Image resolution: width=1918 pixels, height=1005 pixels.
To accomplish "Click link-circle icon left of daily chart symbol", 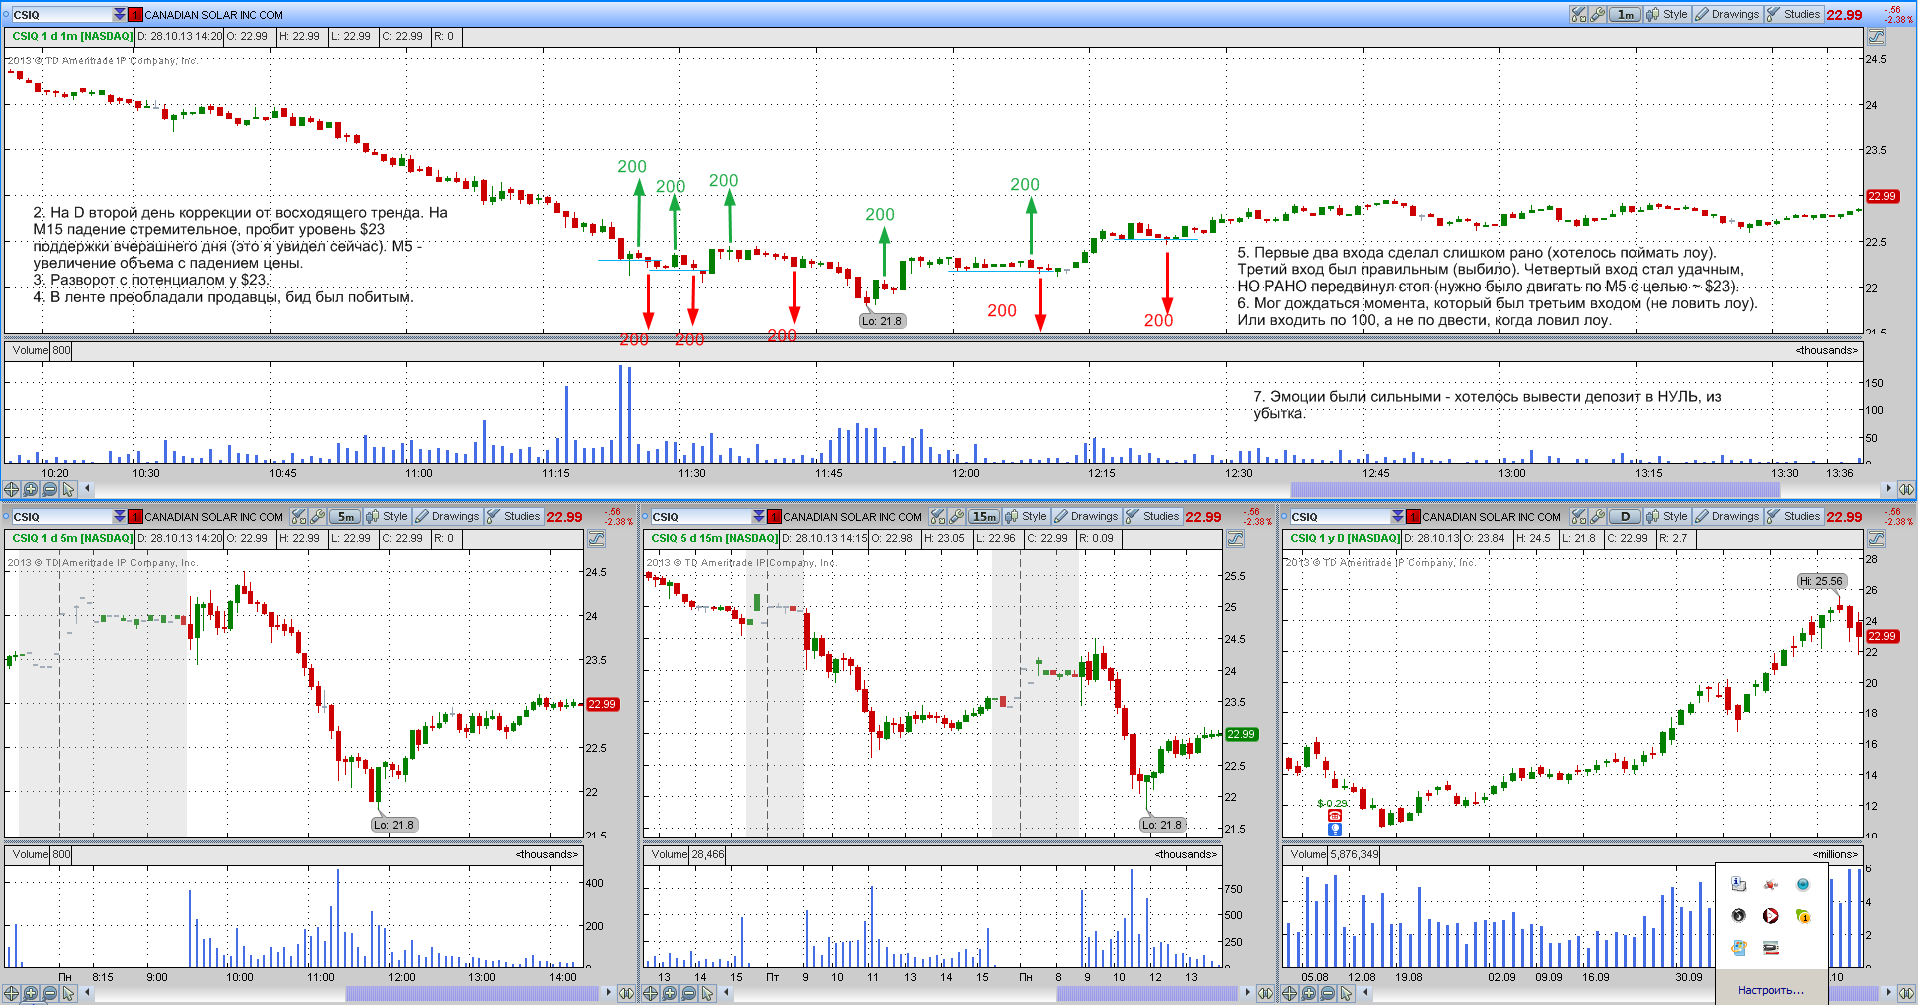I will [x=1284, y=516].
